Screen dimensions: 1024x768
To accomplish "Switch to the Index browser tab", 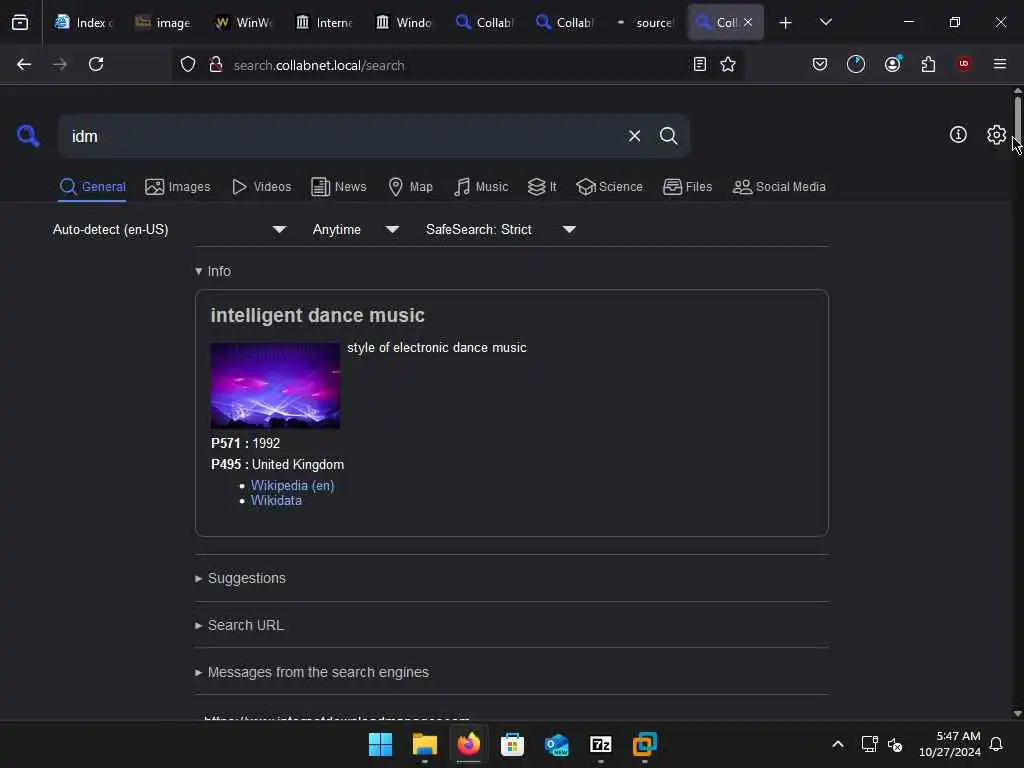I will [x=84, y=23].
